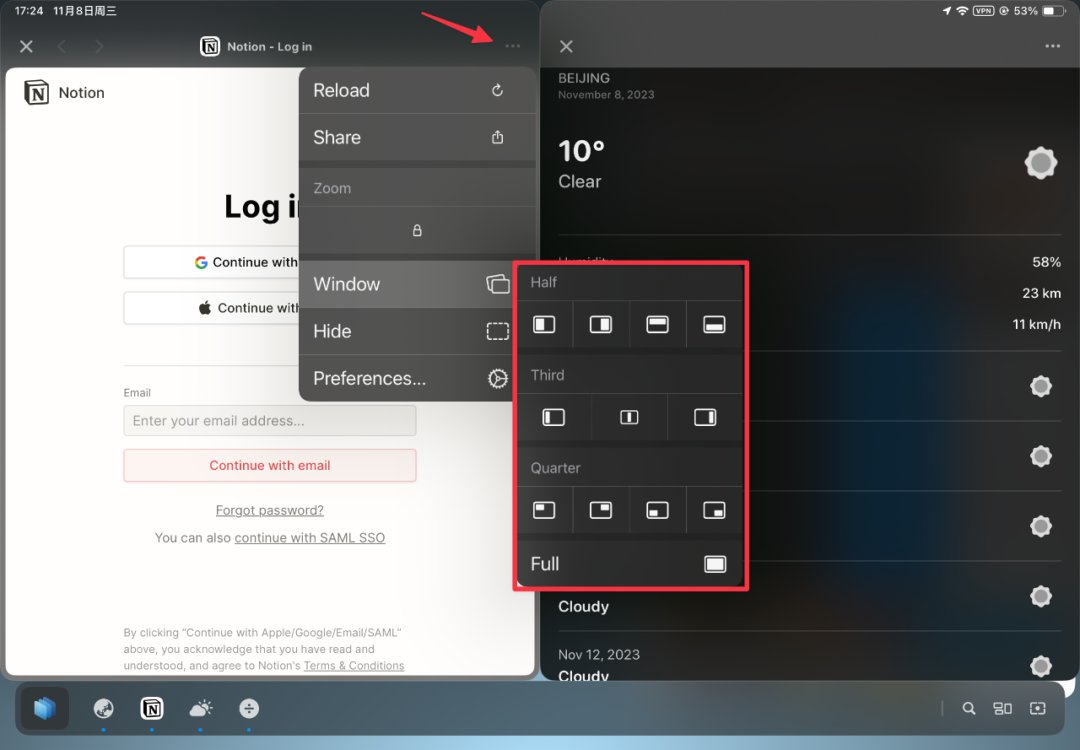The image size is (1080, 750).
Task: Click the battery indicator in status bar
Action: [x=1053, y=11]
